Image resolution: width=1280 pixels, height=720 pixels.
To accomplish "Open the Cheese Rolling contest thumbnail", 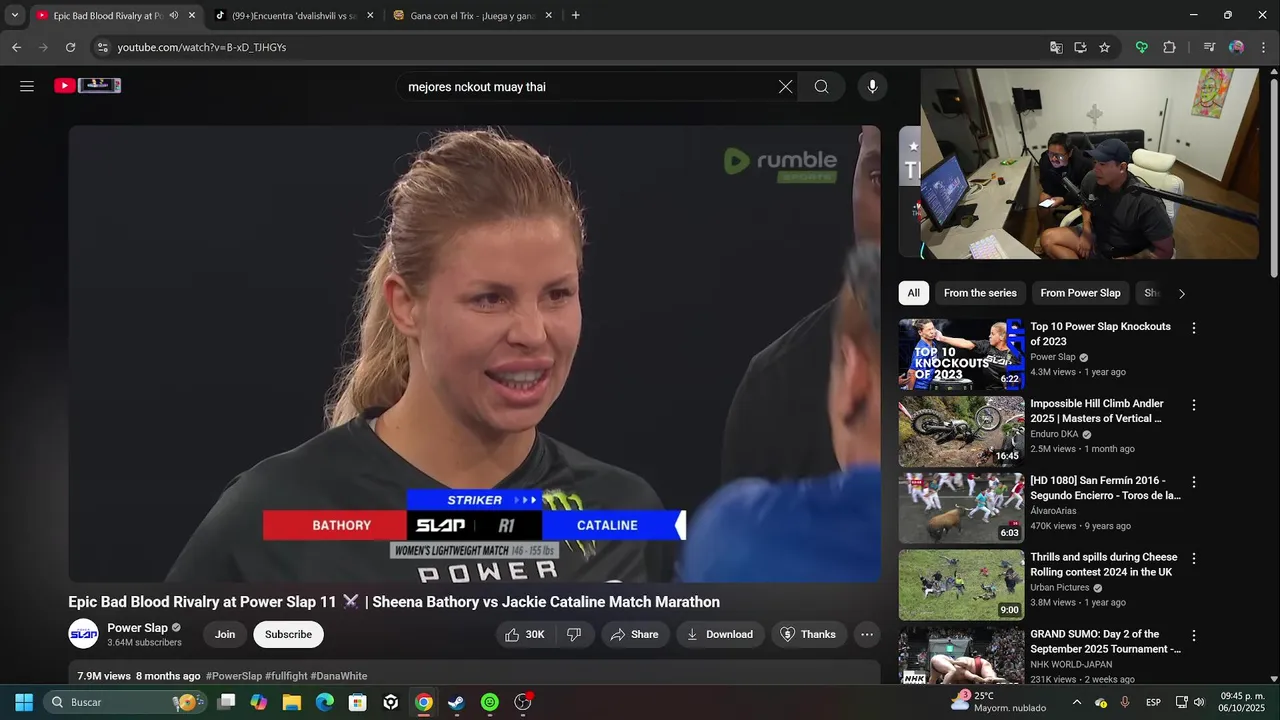I will click(x=961, y=585).
